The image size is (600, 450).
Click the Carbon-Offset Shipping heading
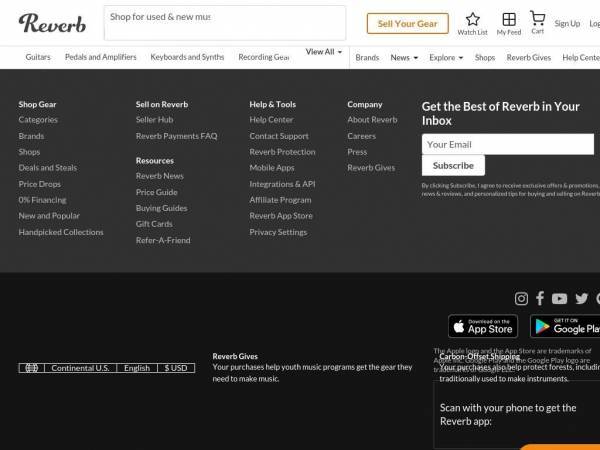click(479, 357)
